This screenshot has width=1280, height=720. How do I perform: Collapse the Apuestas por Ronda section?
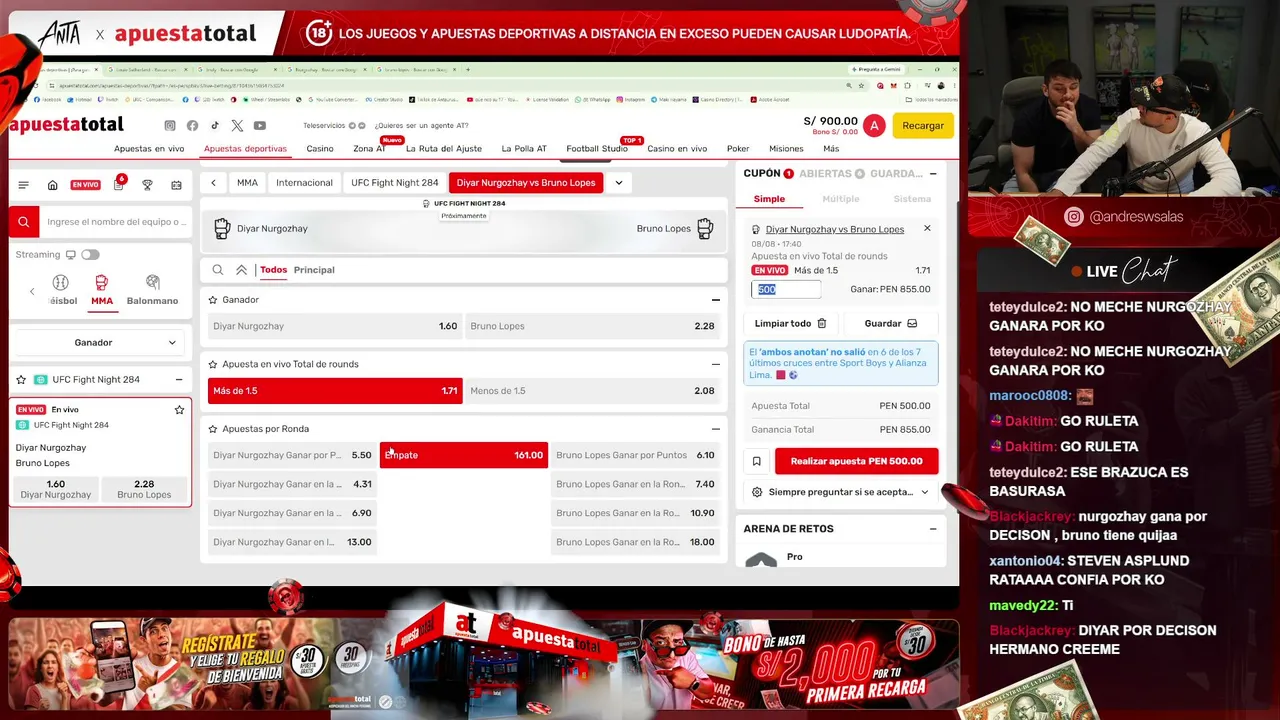(x=715, y=429)
